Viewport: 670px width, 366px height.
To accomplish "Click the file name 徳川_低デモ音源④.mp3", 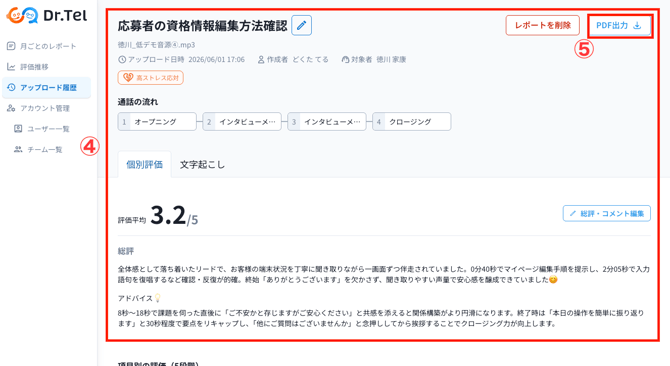I will [x=157, y=44].
